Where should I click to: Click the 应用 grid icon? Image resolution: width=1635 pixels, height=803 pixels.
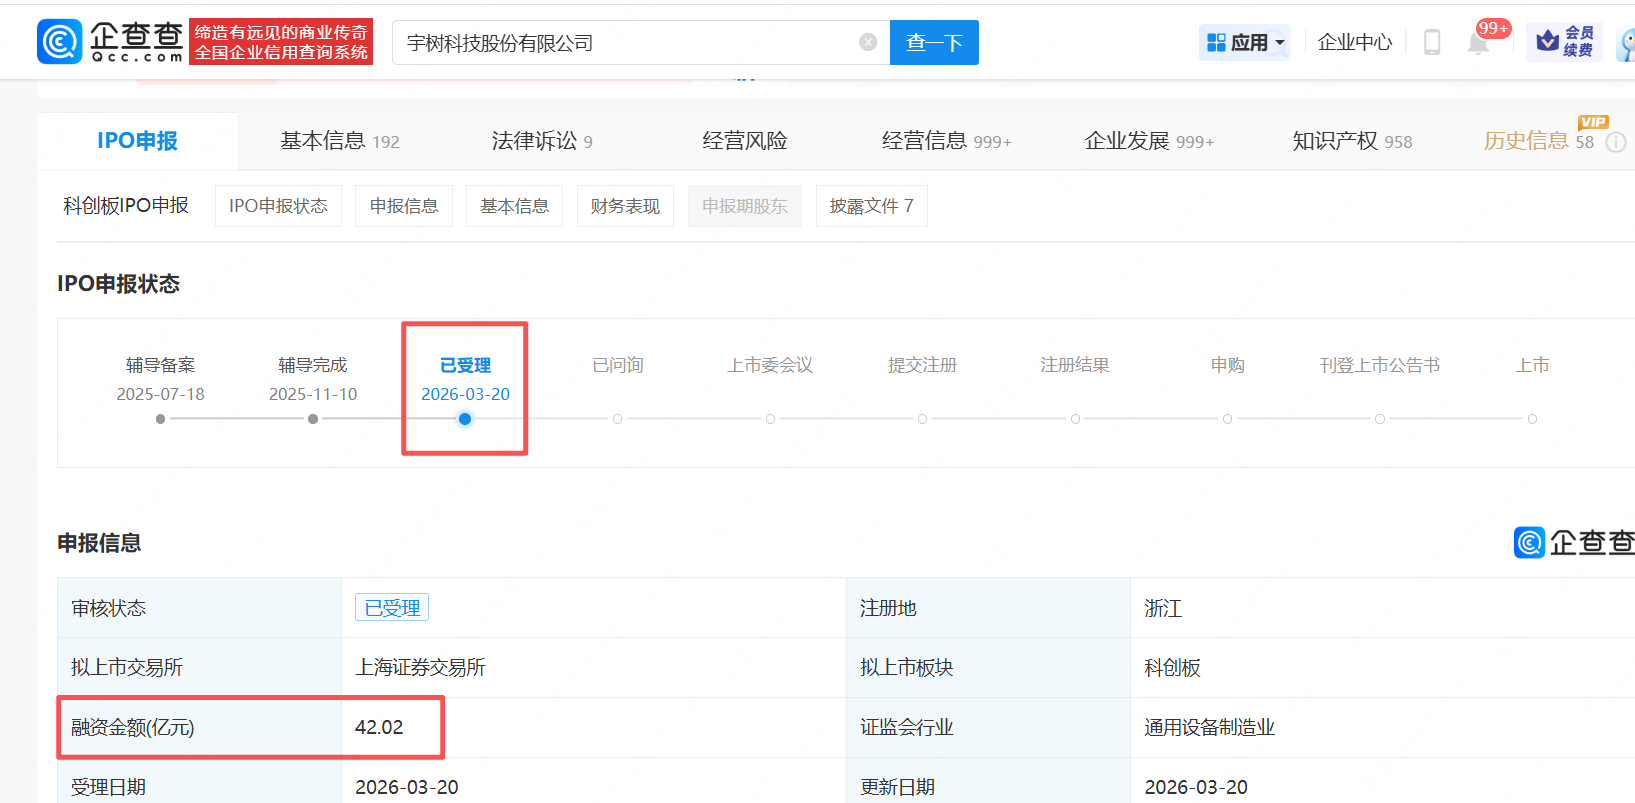1216,42
